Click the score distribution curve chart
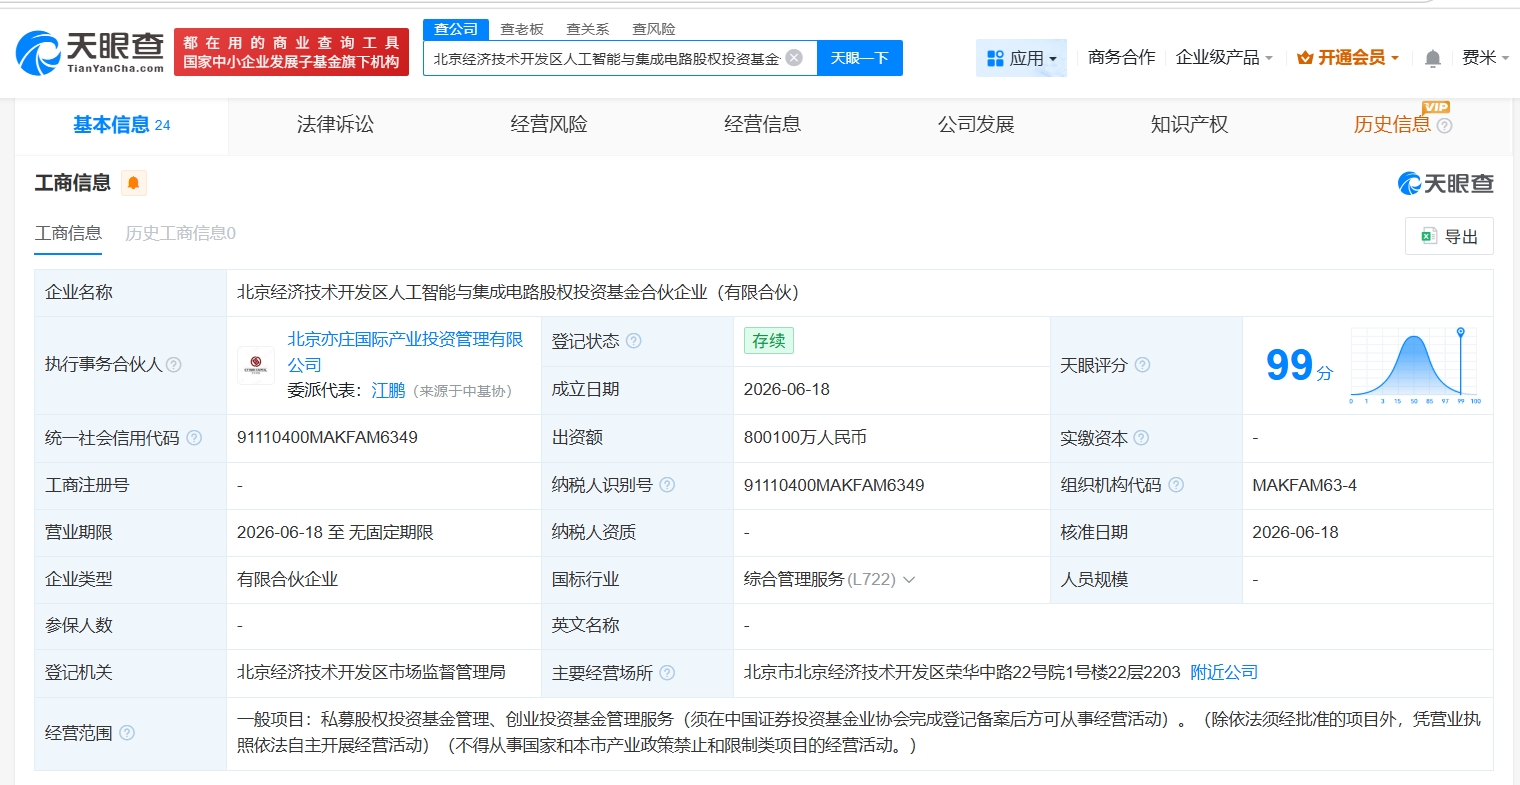This screenshot has width=1520, height=785. tap(1415, 366)
